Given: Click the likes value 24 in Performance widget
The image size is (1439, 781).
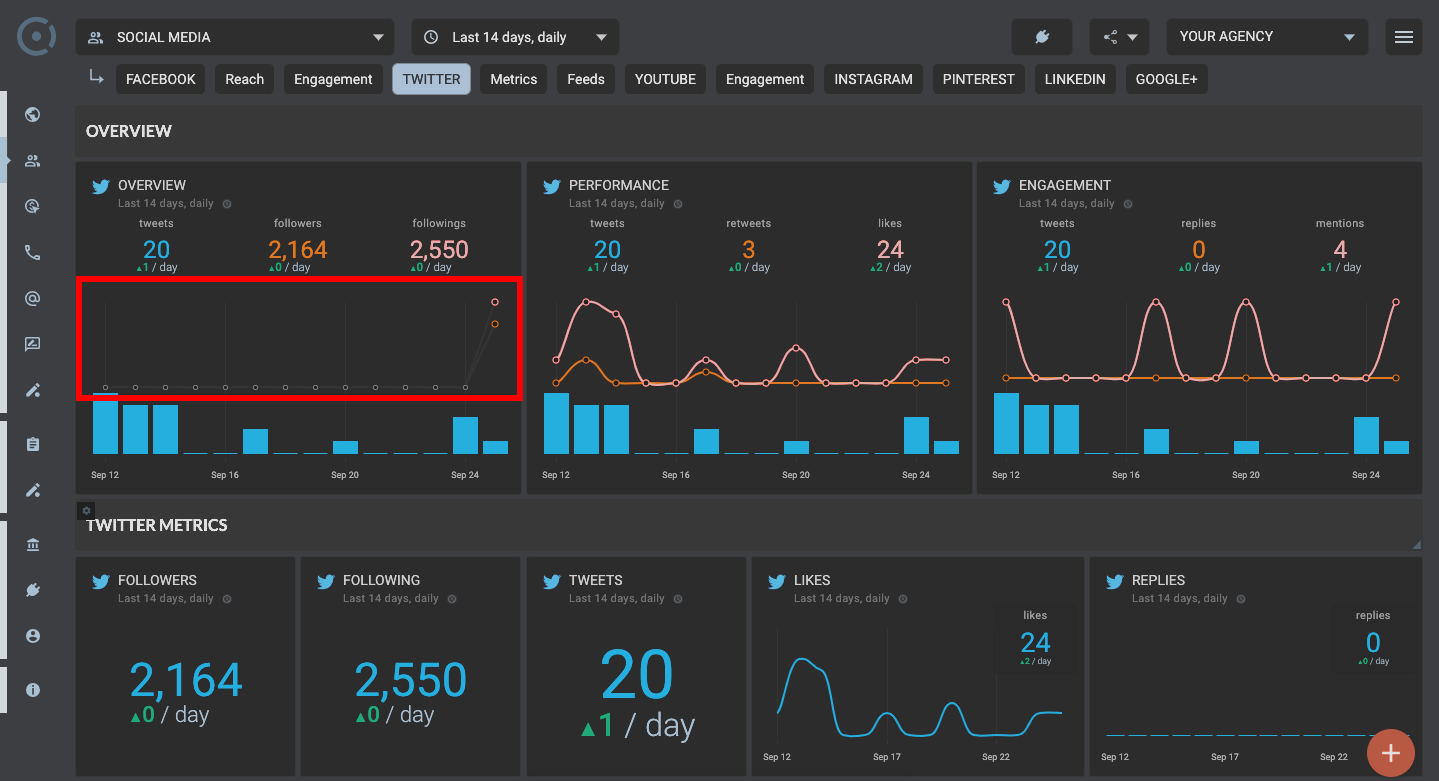Looking at the screenshot, I should click(x=890, y=249).
